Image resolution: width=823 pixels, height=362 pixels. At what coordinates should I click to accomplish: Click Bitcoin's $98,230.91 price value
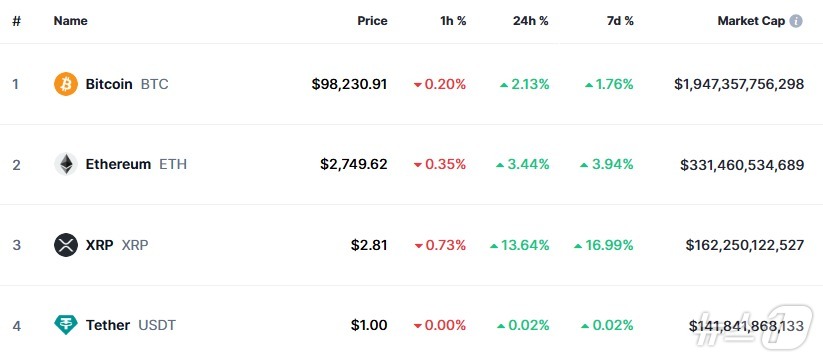(349, 84)
